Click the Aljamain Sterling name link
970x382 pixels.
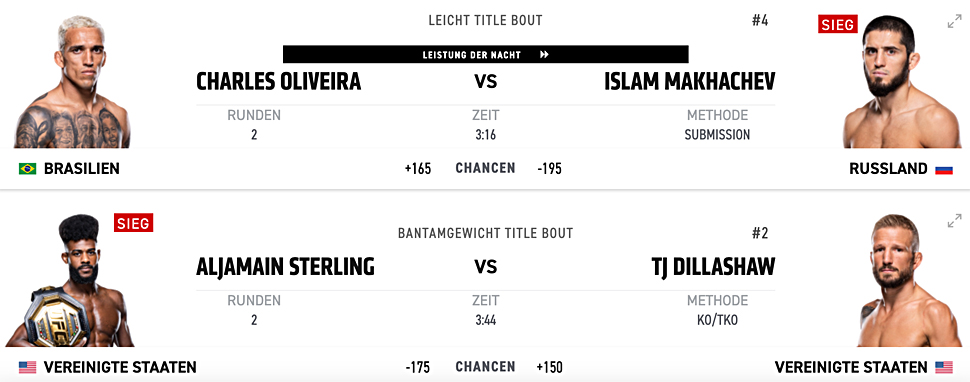[x=285, y=266]
